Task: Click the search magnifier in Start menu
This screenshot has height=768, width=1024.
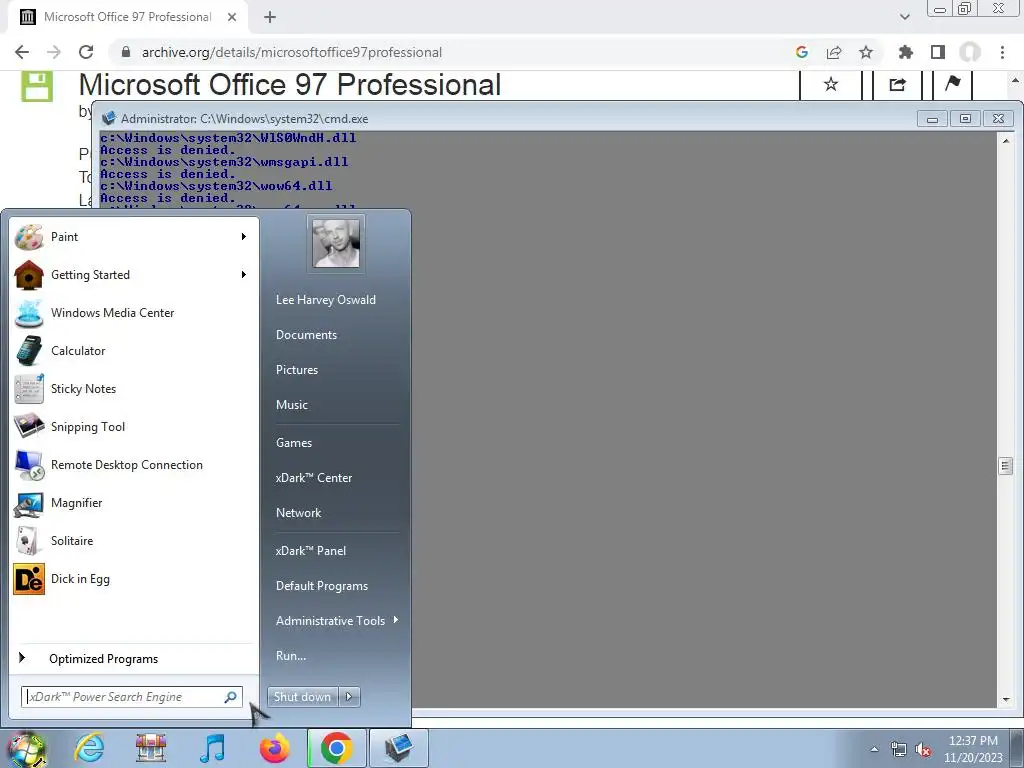Action: coord(231,697)
